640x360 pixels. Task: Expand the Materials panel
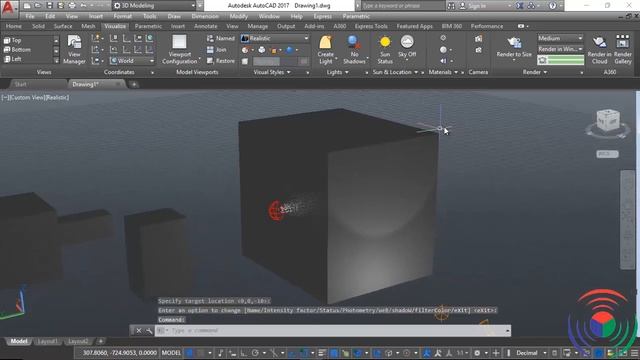(x=443, y=72)
